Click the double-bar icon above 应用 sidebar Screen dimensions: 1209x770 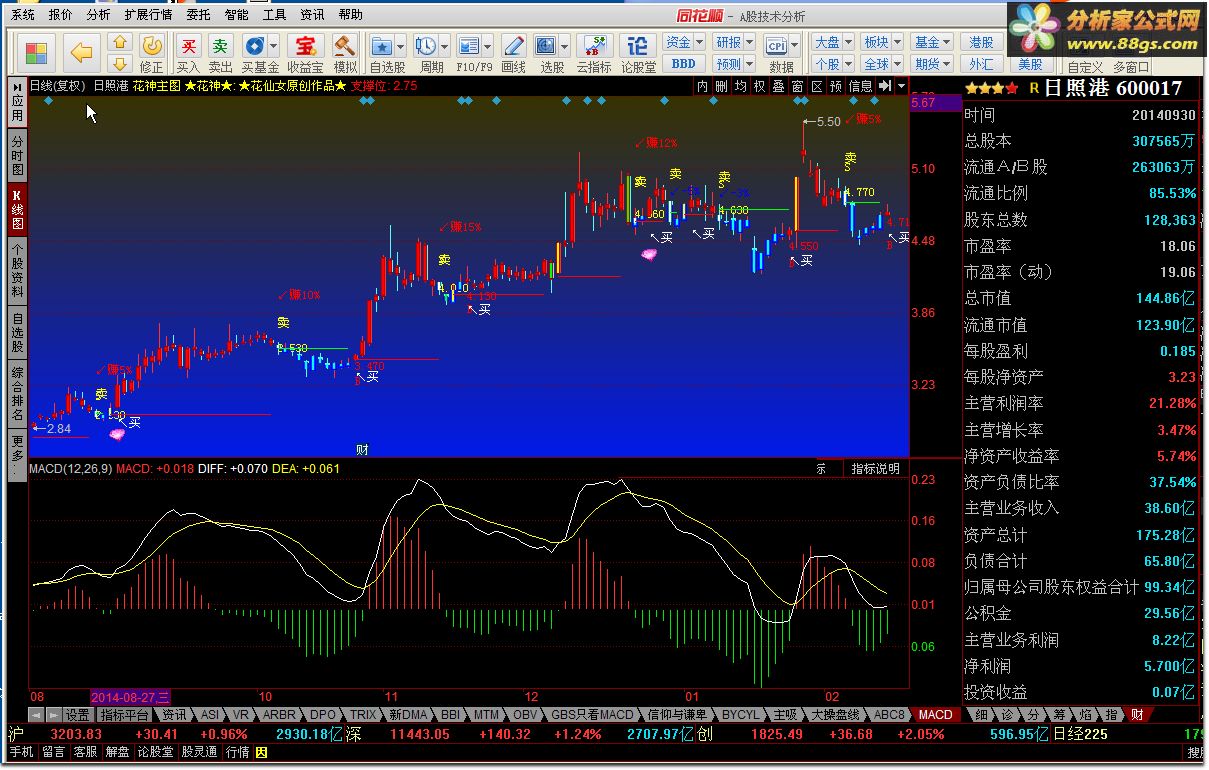17,87
